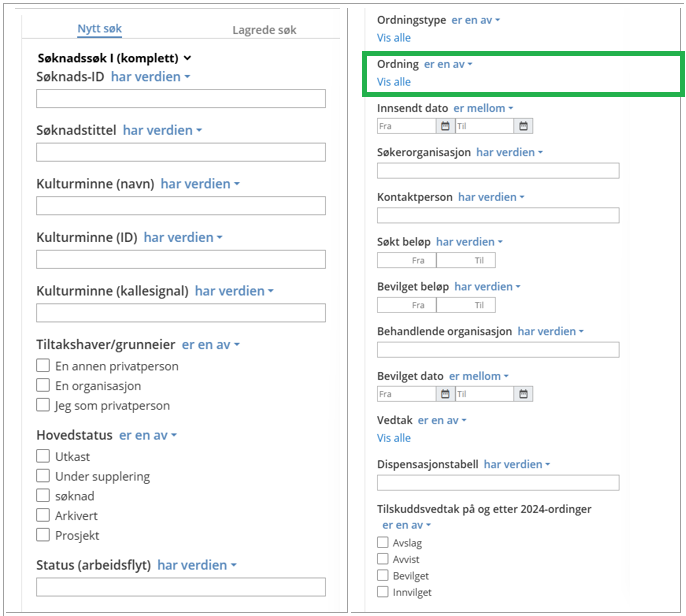Open 'har verdien' operator next to Søknads-ID
This screenshot has height=616, width=686.
[x=150, y=77]
